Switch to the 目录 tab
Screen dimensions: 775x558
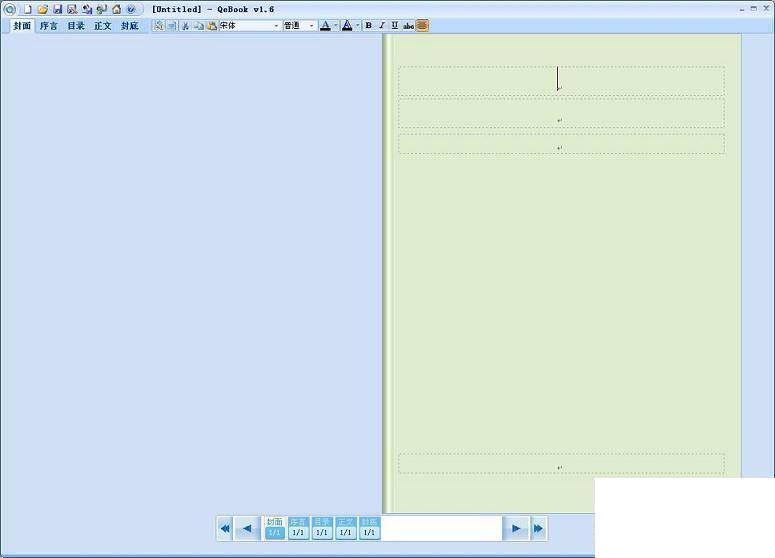76,26
